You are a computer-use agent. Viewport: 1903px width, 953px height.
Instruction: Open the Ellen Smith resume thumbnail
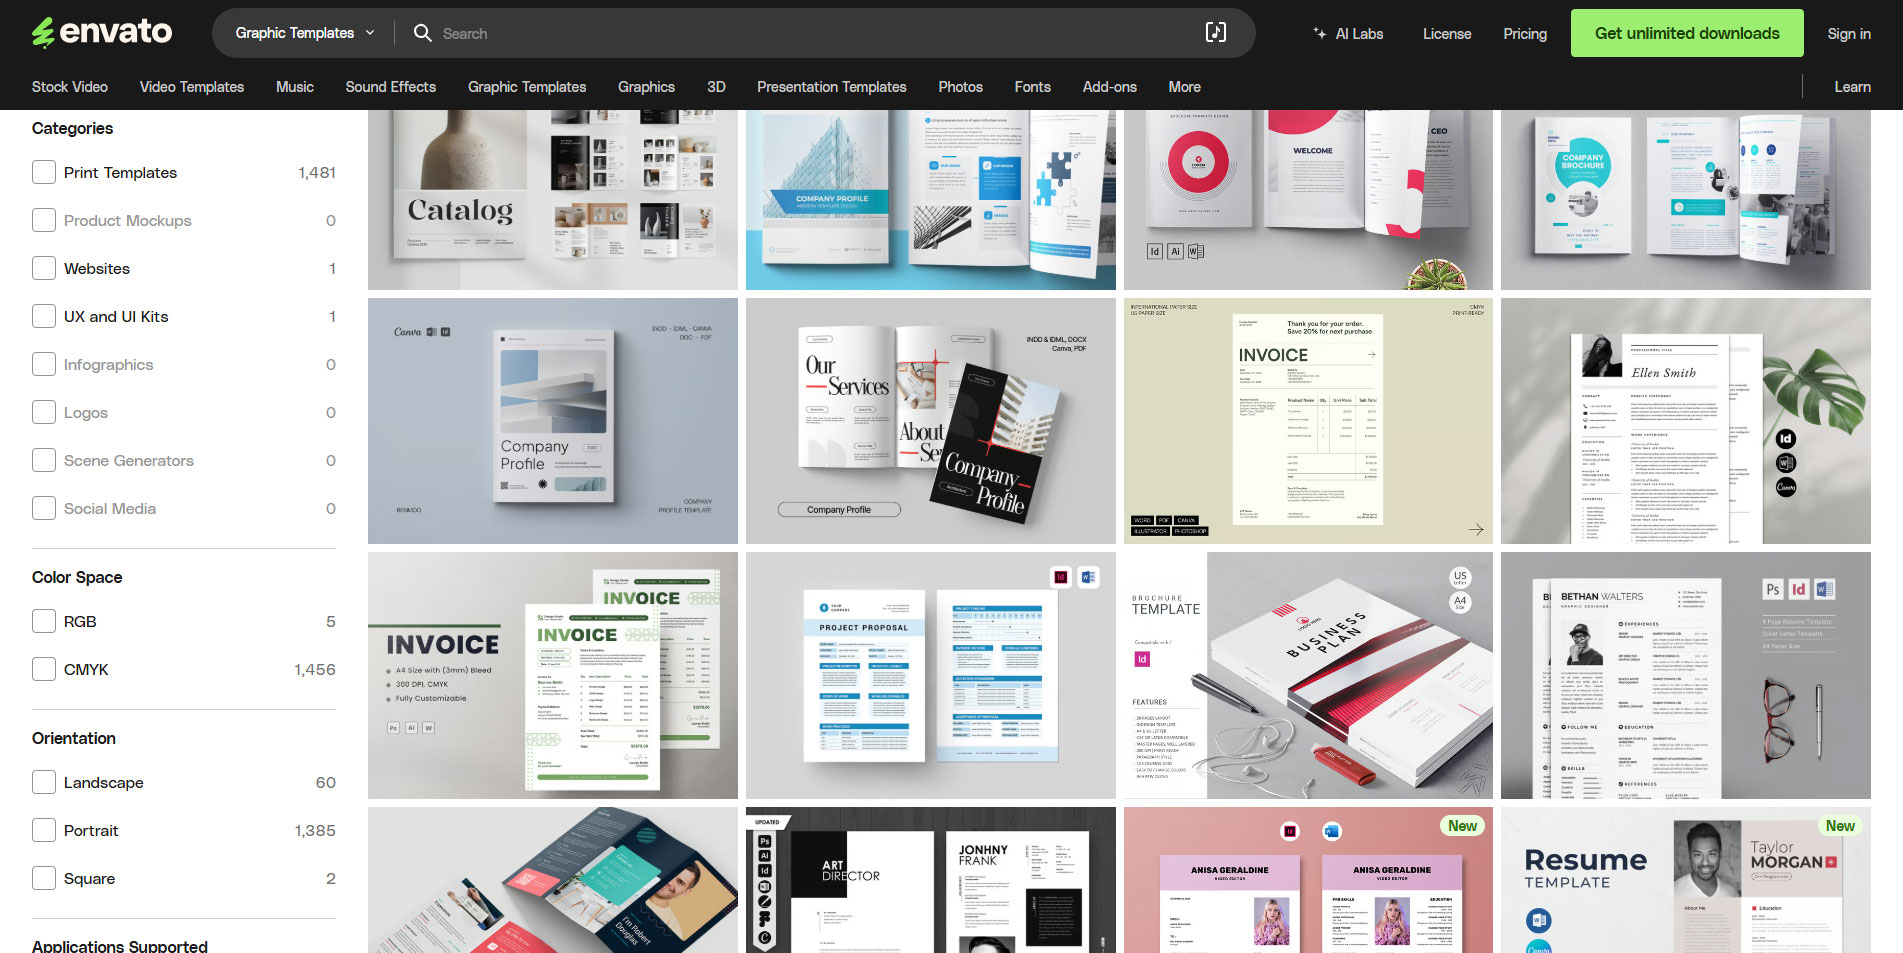click(x=1686, y=421)
